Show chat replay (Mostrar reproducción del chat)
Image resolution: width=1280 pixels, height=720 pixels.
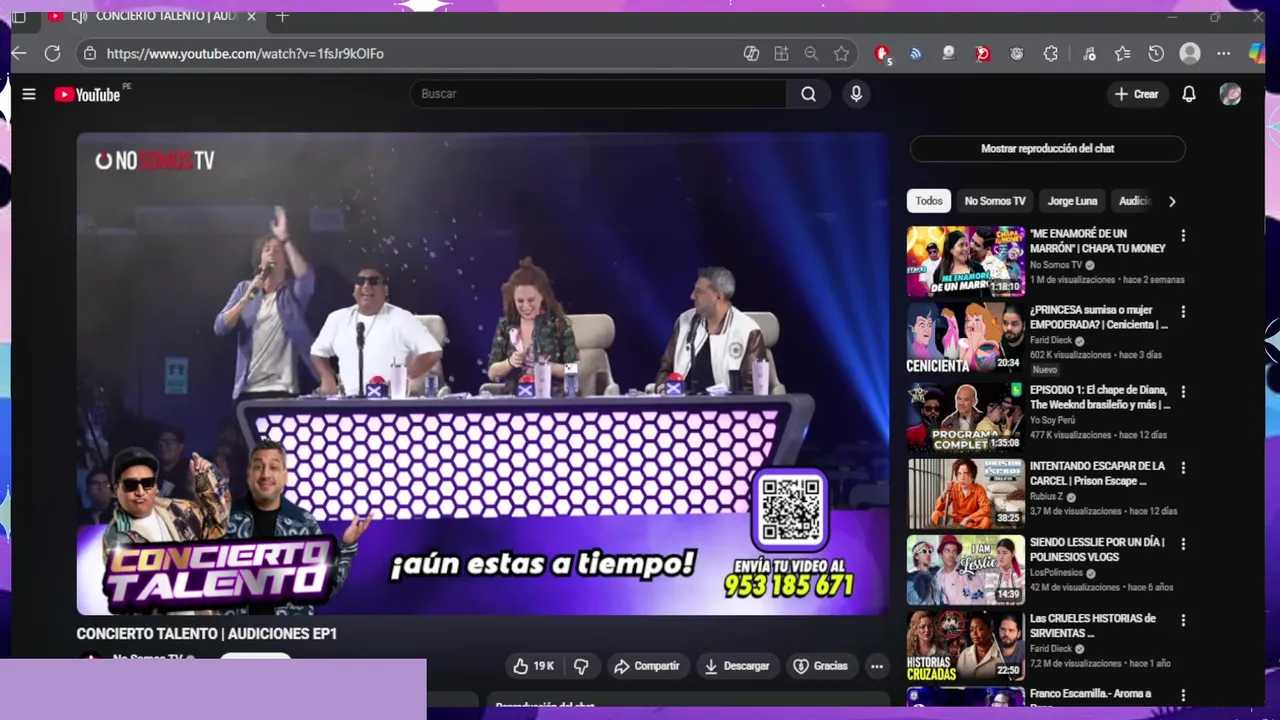tap(1047, 148)
